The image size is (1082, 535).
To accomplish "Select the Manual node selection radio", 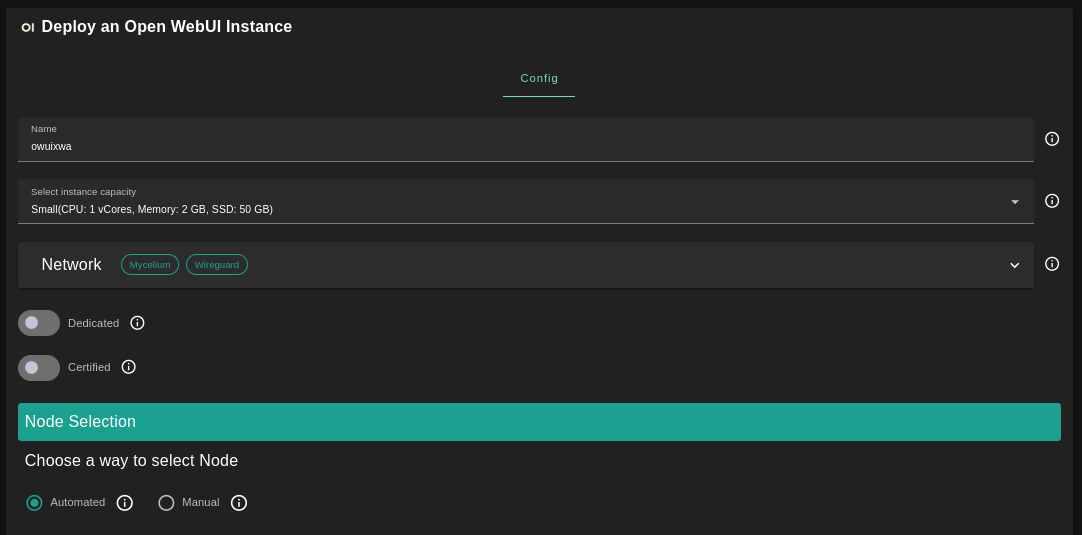I will click(166, 503).
